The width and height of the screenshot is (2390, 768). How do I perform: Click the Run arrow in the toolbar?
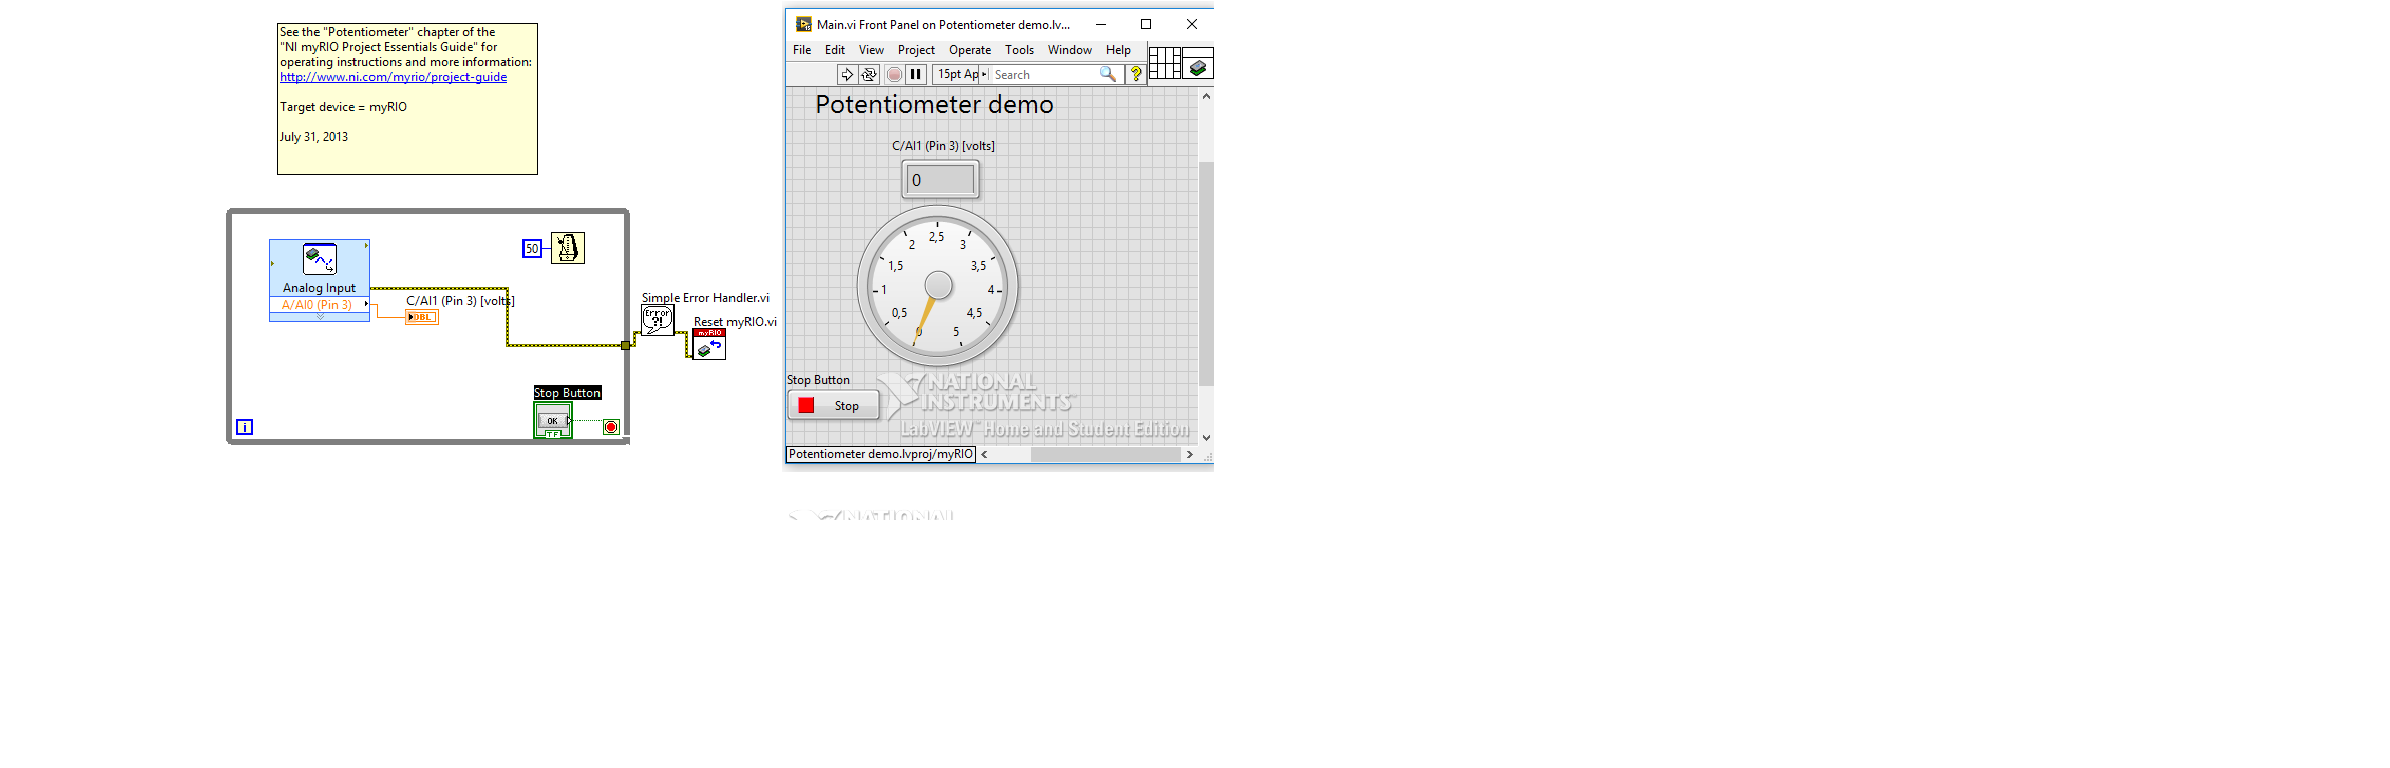click(x=847, y=74)
